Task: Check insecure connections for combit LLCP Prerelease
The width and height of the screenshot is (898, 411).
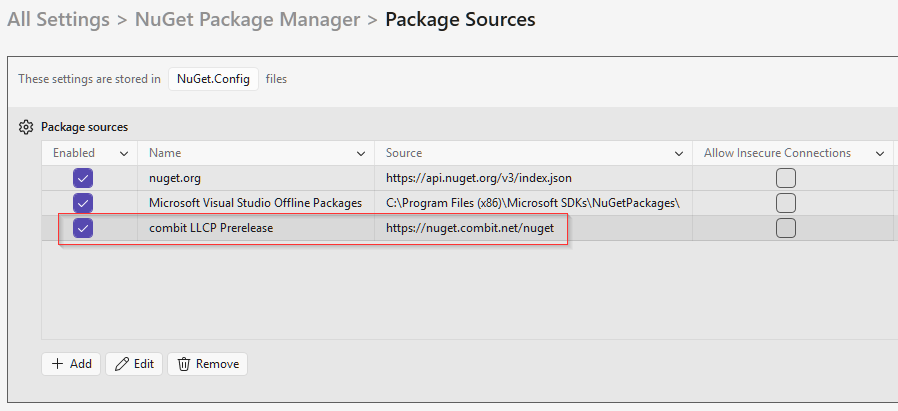Action: 786,228
